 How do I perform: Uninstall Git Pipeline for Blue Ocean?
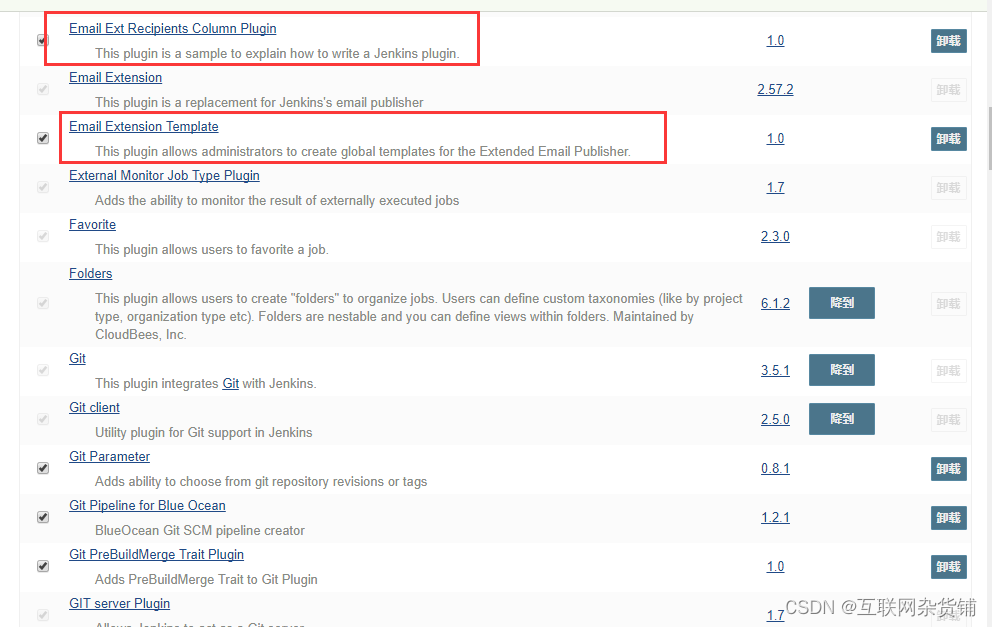(948, 518)
